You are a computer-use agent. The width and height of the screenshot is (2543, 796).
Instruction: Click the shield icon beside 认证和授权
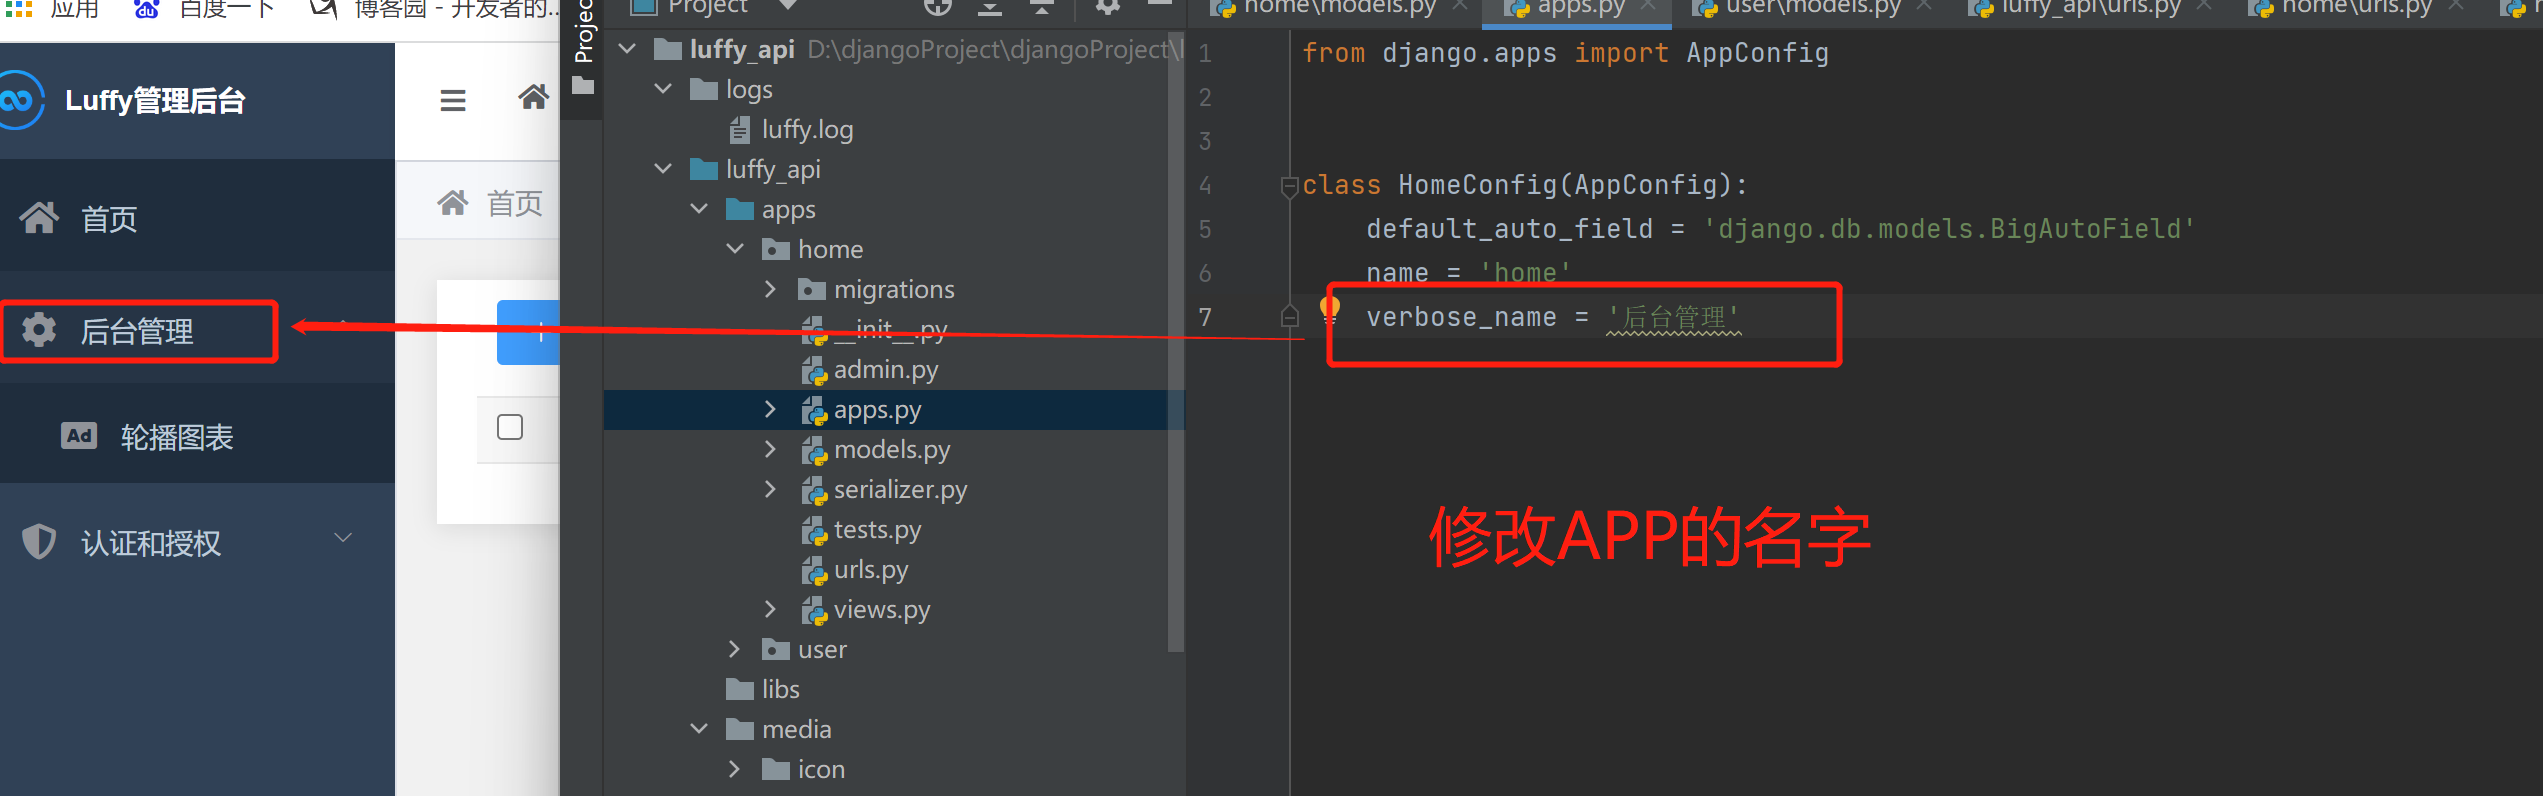[x=39, y=541]
